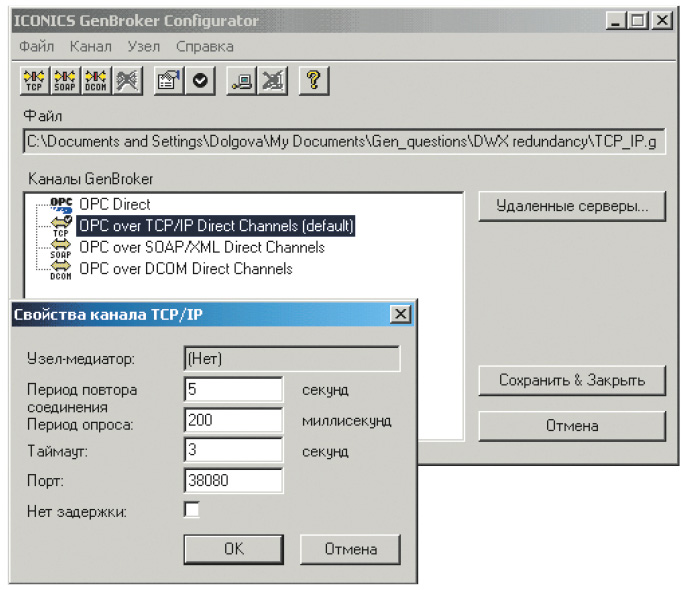
Task: Add a new TCP channel from toolbar
Action: pos(34,81)
